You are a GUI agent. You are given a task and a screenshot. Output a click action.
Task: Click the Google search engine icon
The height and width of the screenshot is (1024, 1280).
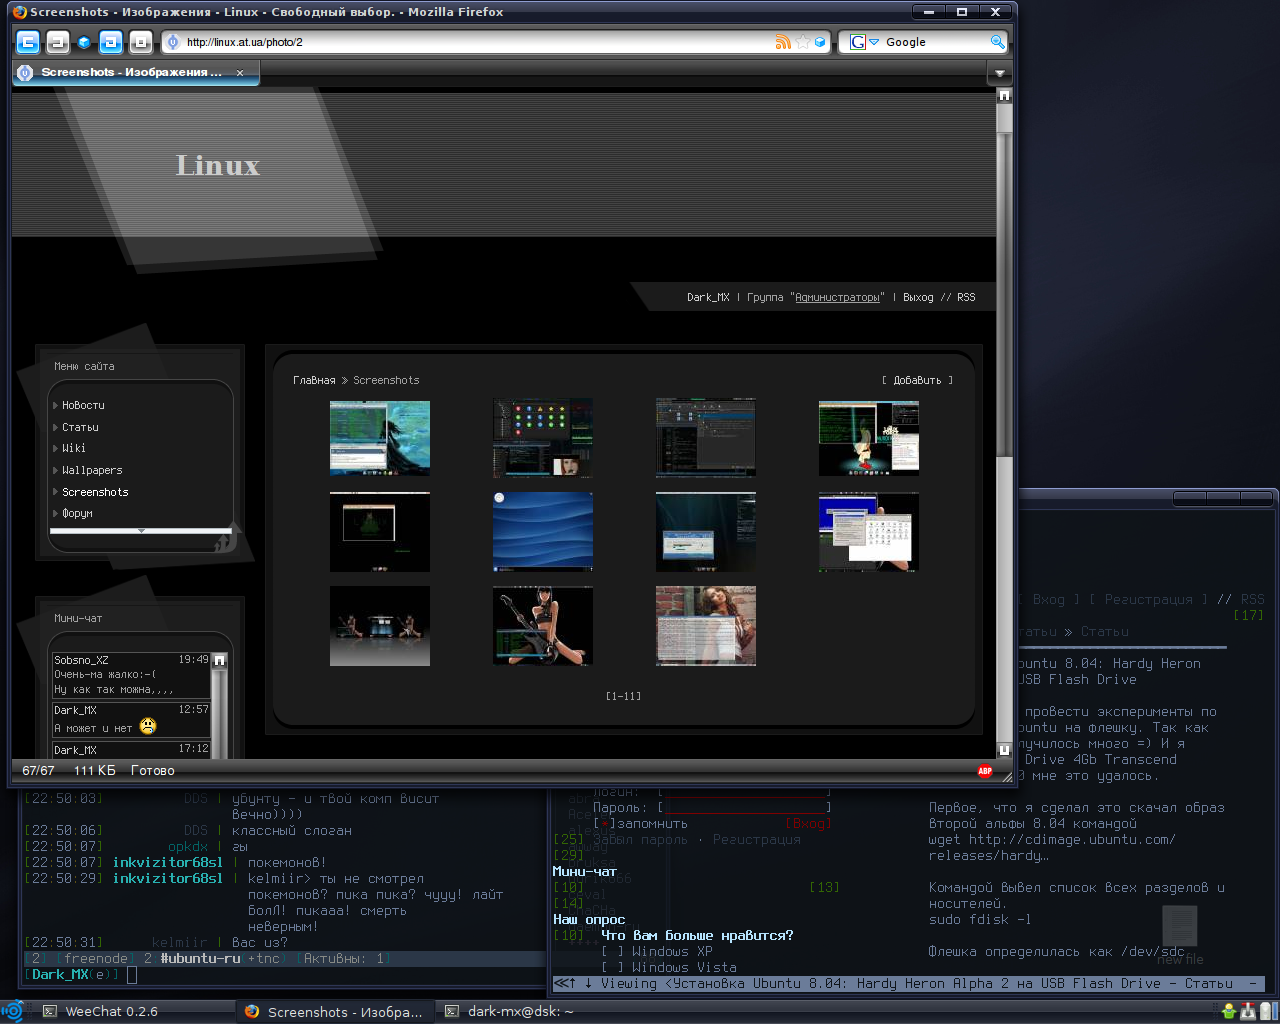click(858, 42)
